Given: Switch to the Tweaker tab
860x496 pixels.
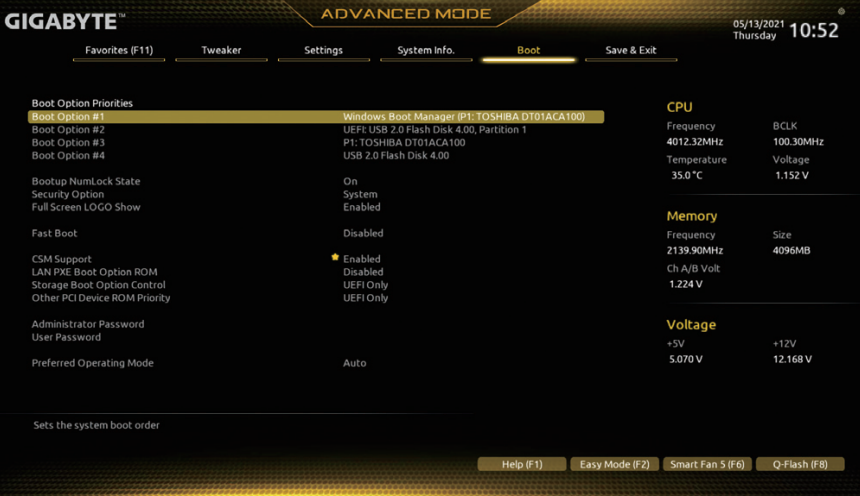Looking at the screenshot, I should [221, 50].
